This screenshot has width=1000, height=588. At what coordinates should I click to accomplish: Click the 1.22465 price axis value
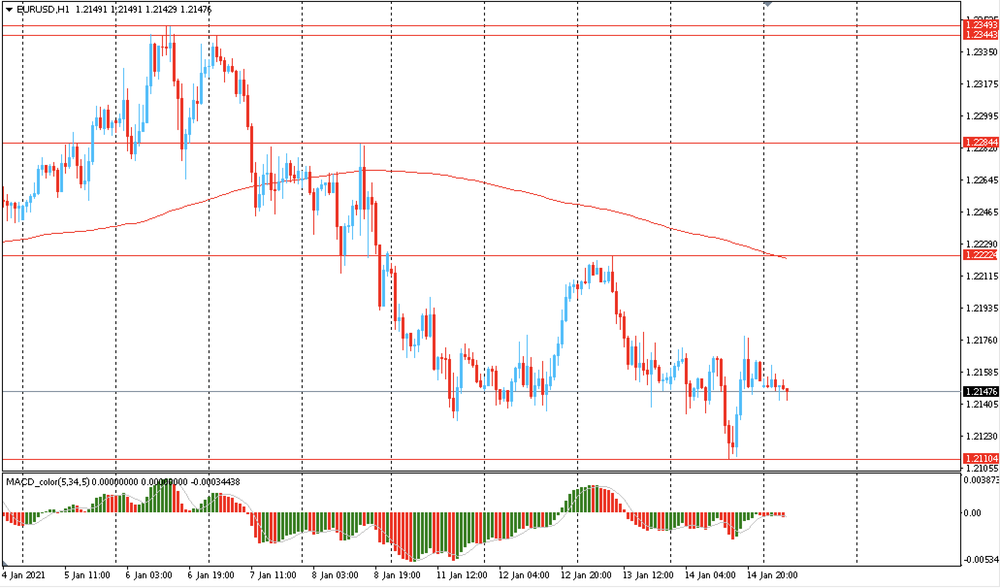tap(983, 212)
